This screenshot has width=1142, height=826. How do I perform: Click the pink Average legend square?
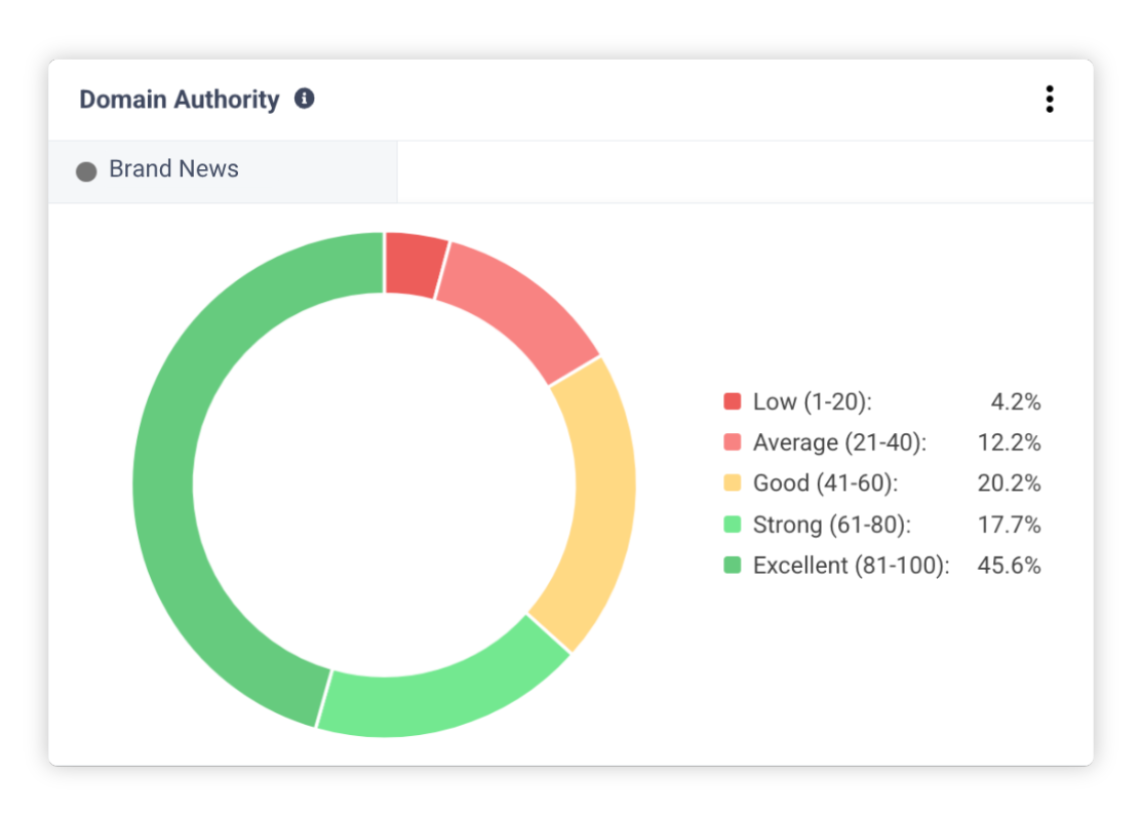[x=731, y=442]
